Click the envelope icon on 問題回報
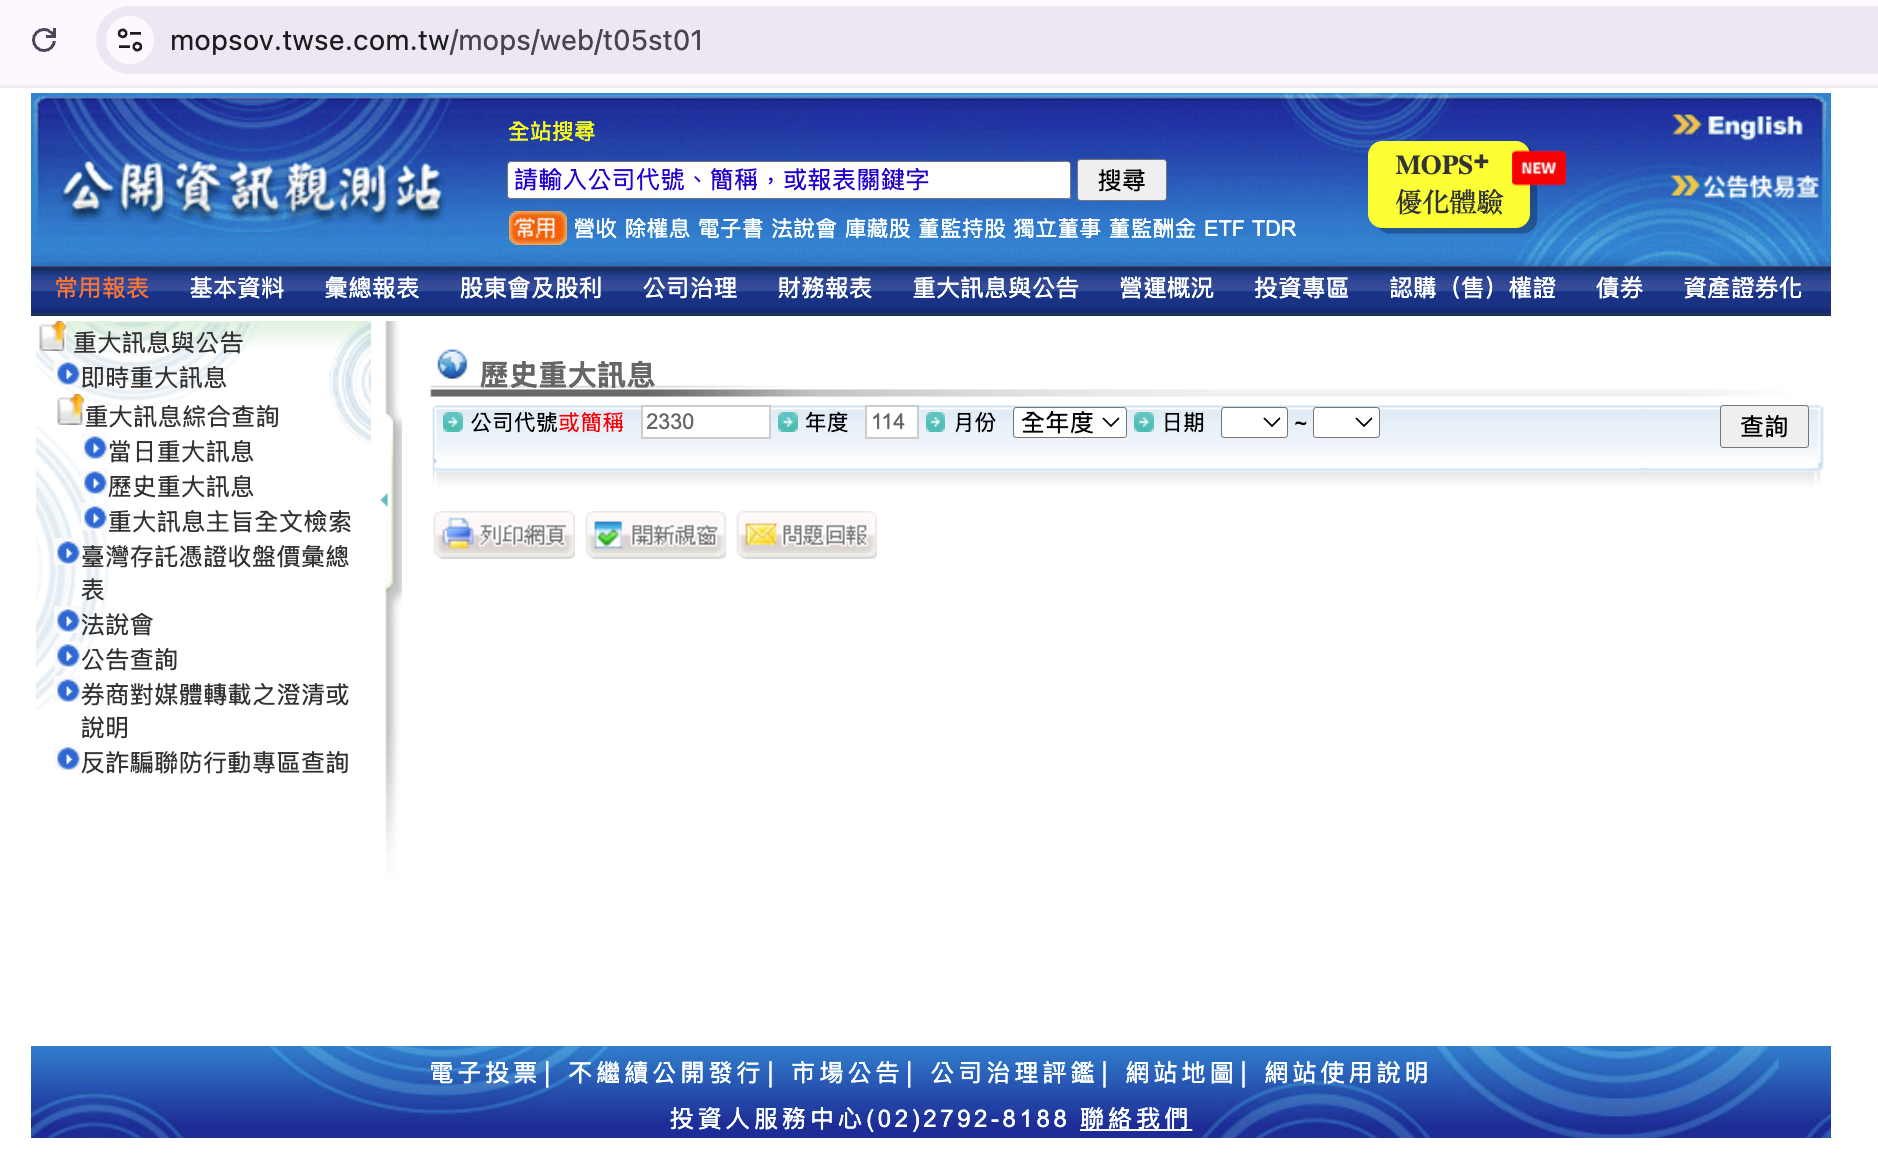This screenshot has height=1166, width=1878. point(761,535)
